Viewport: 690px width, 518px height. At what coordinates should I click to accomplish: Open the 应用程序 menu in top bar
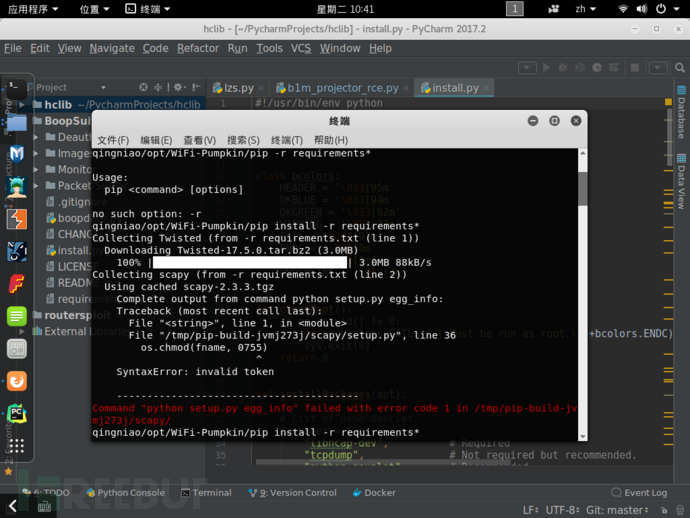(33, 9)
